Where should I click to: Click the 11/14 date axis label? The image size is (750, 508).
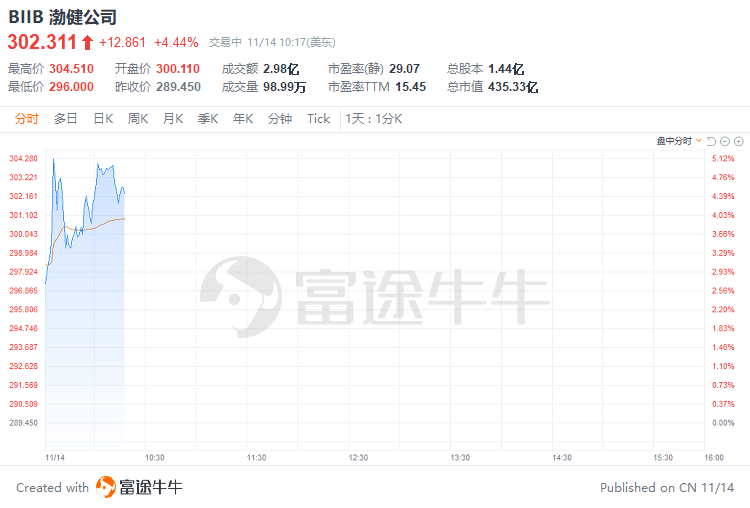pyautogui.click(x=55, y=458)
